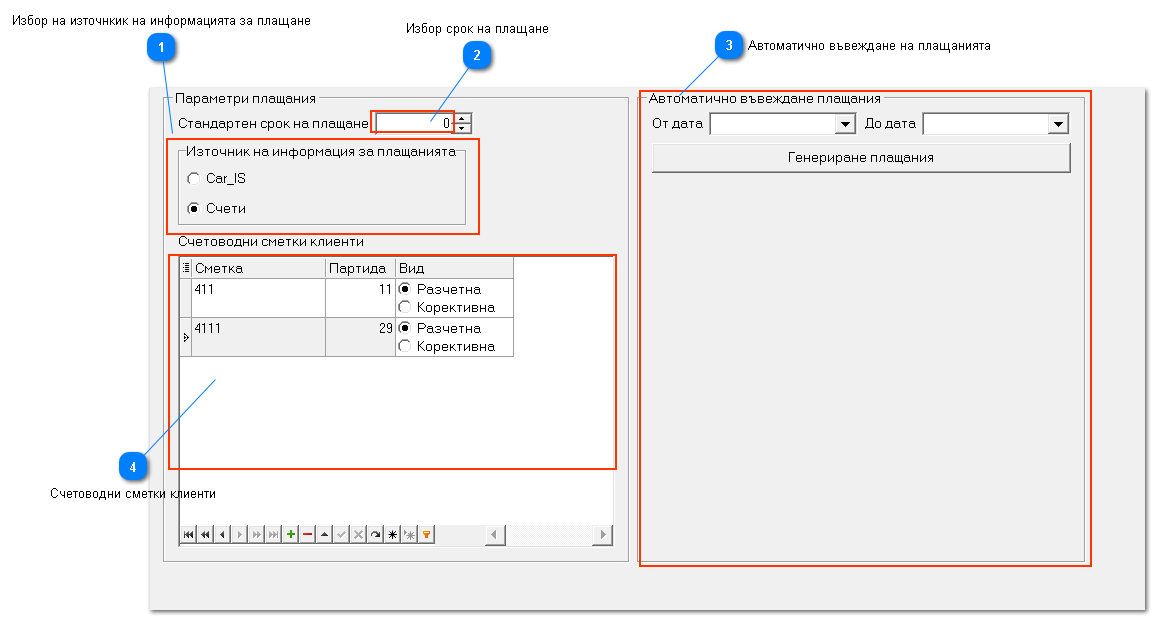Increase the standard payment term value
The image size is (1153, 618).
point(462,118)
